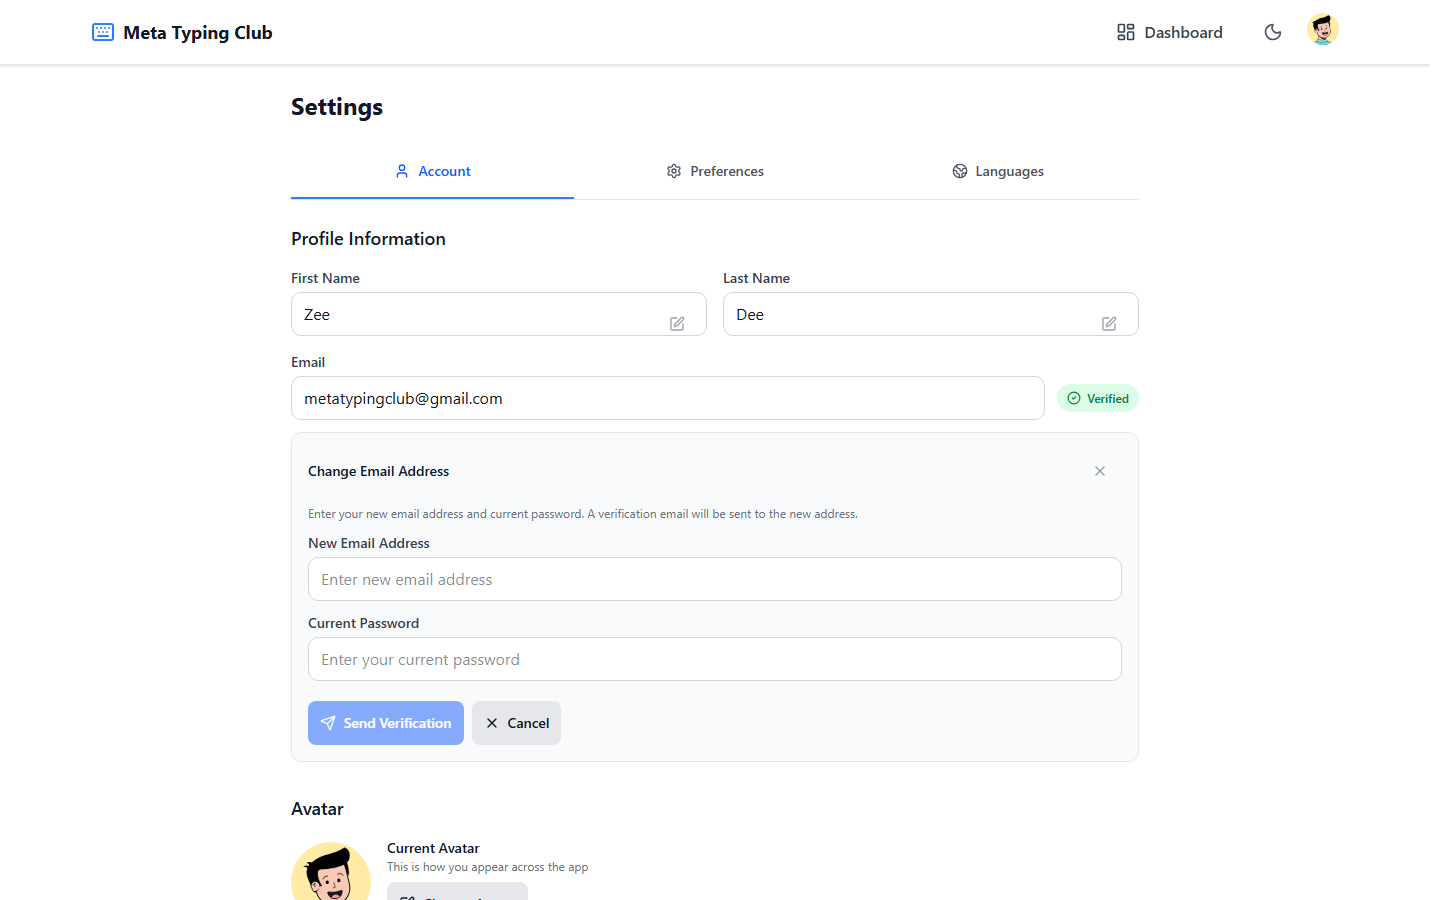Click the First Name field containing Zee
The image size is (1440, 900).
499,314
